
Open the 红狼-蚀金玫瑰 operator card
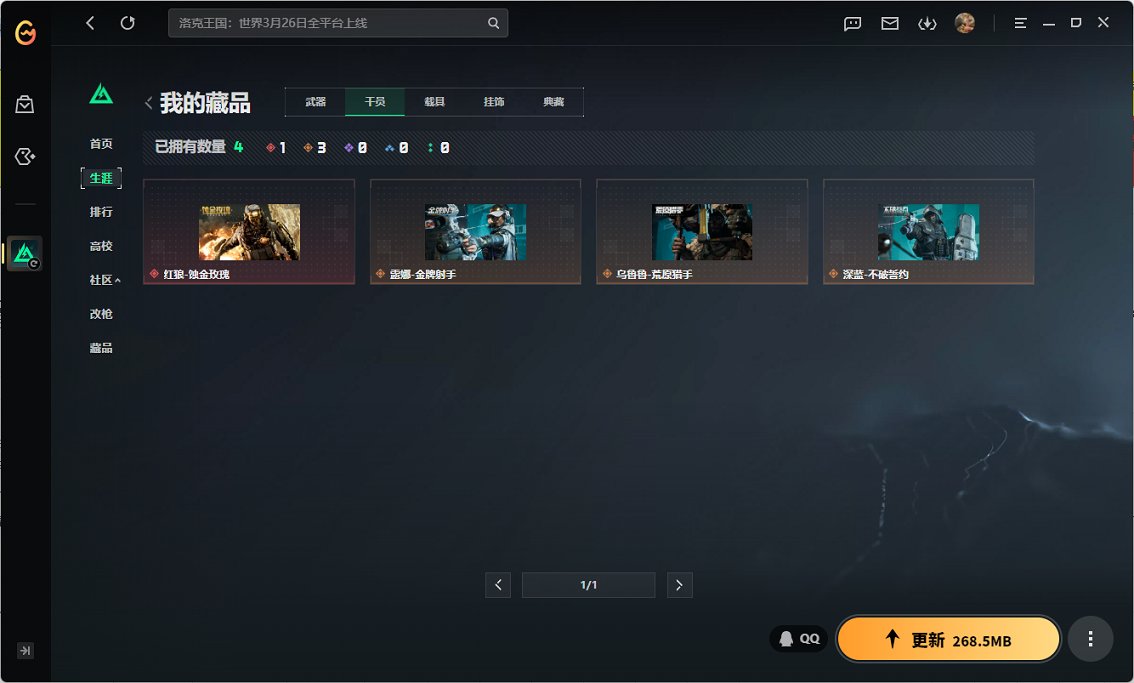pyautogui.click(x=249, y=232)
